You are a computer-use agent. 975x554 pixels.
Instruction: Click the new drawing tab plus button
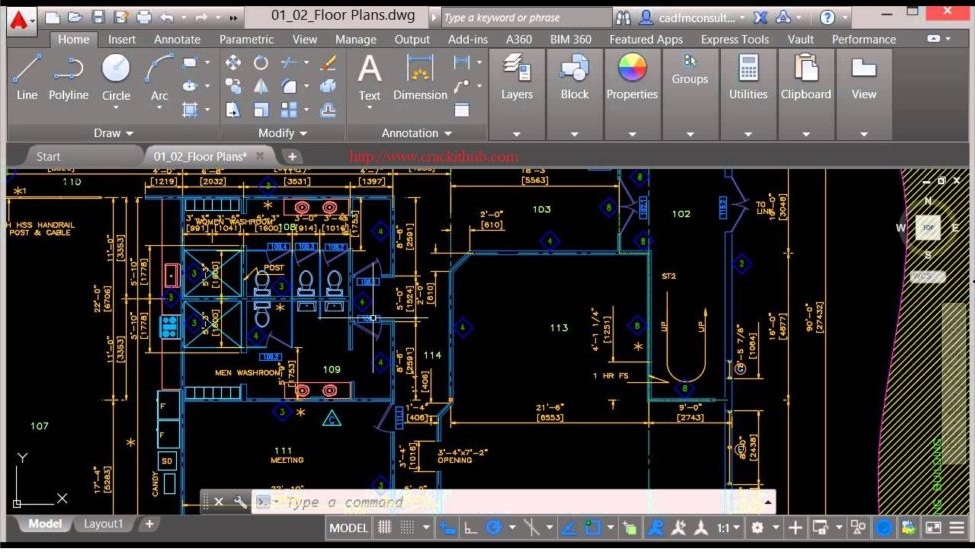click(292, 156)
